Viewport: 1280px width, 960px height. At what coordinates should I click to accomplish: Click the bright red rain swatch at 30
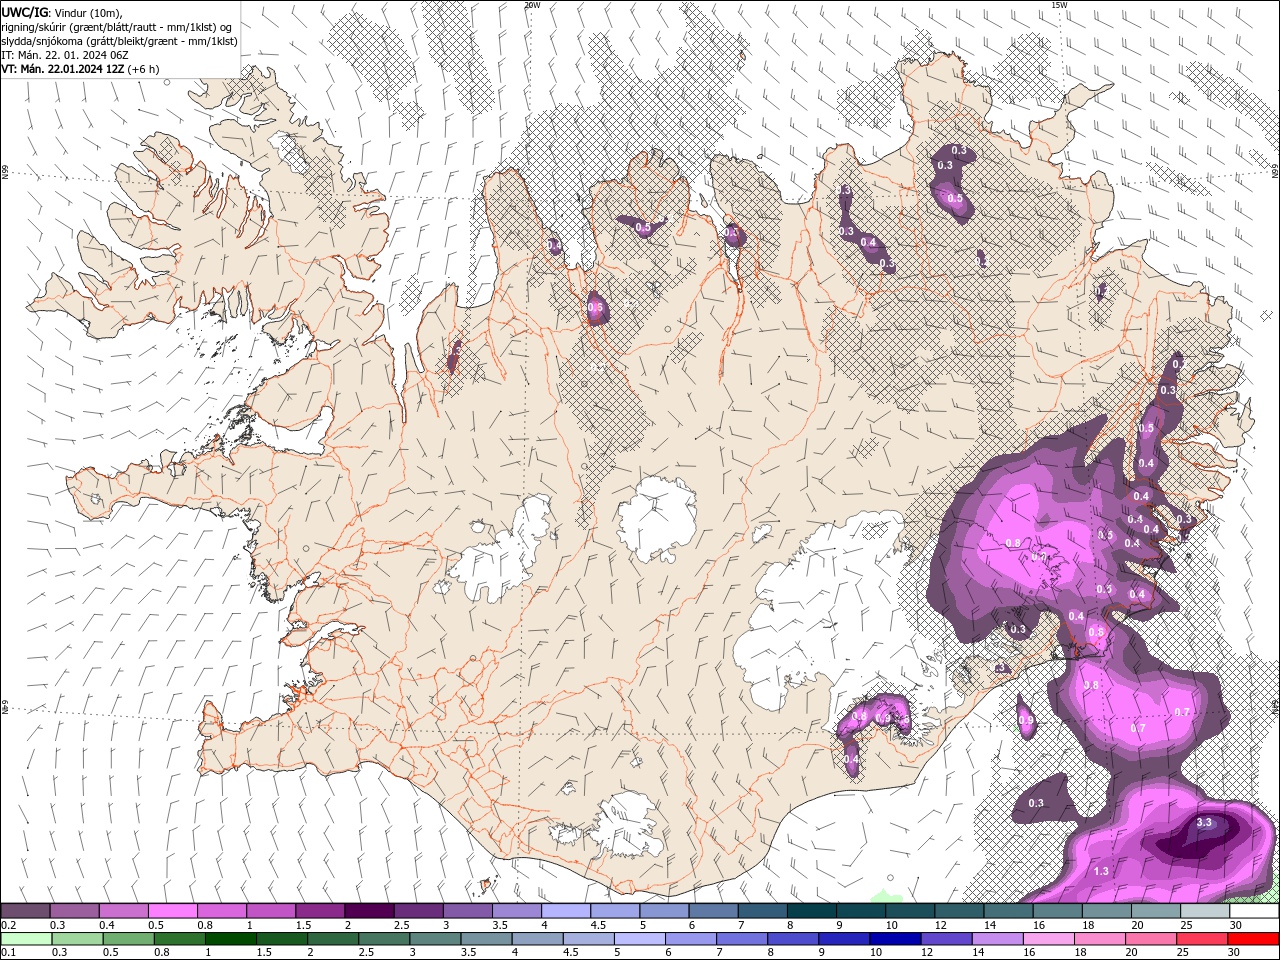point(1253,938)
